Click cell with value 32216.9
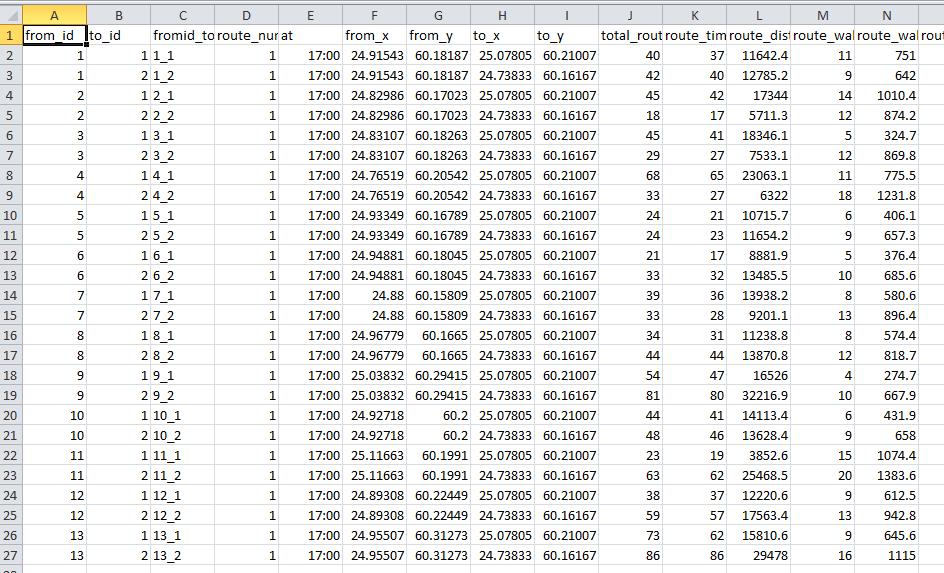 pyautogui.click(x=759, y=395)
